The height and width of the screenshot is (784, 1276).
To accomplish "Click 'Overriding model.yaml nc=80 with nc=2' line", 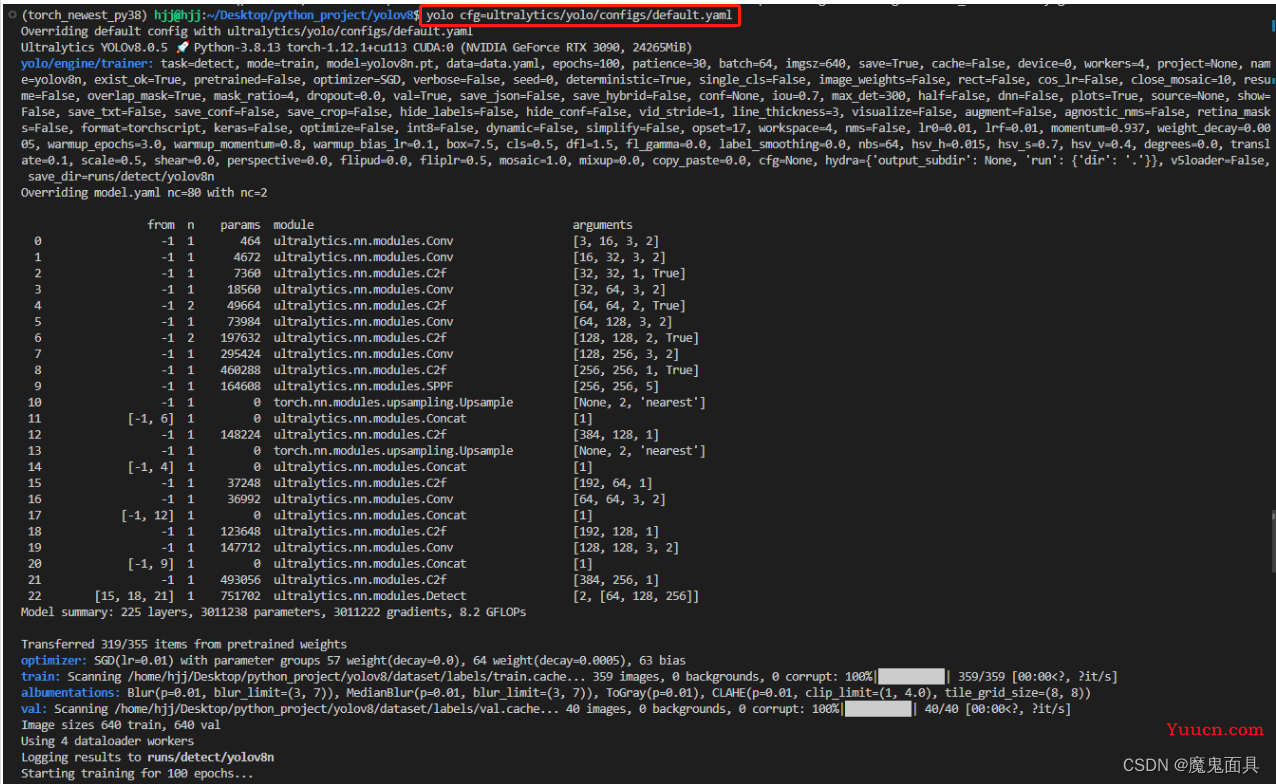I will (144, 192).
